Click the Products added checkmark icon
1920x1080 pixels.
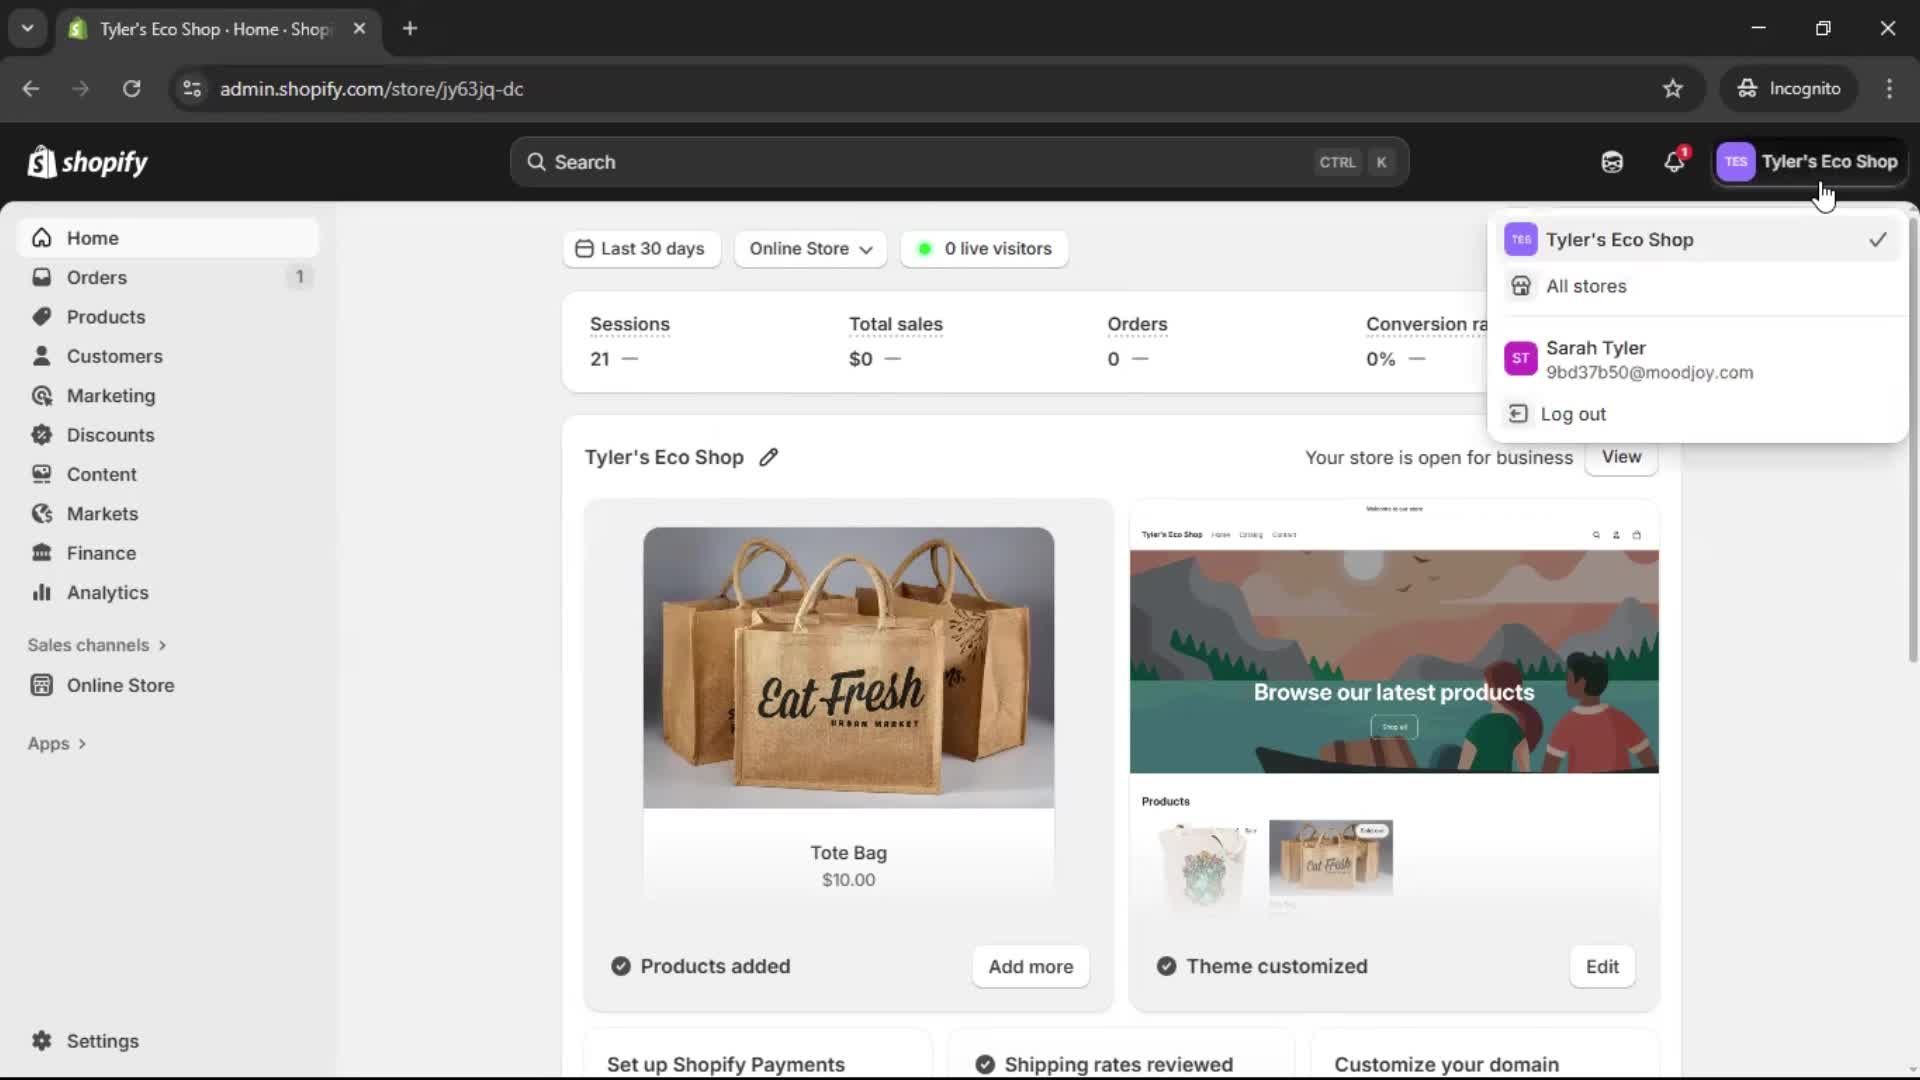(620, 967)
